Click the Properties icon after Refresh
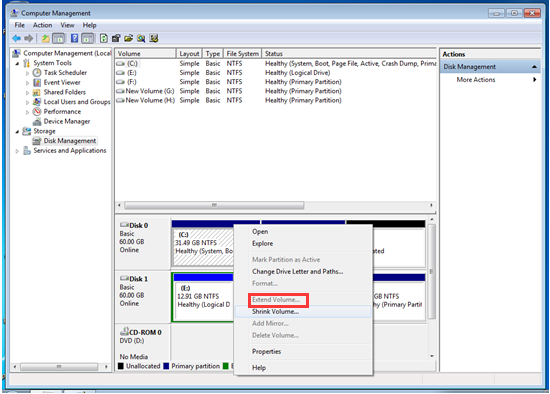The image size is (550, 394). (x=116, y=38)
